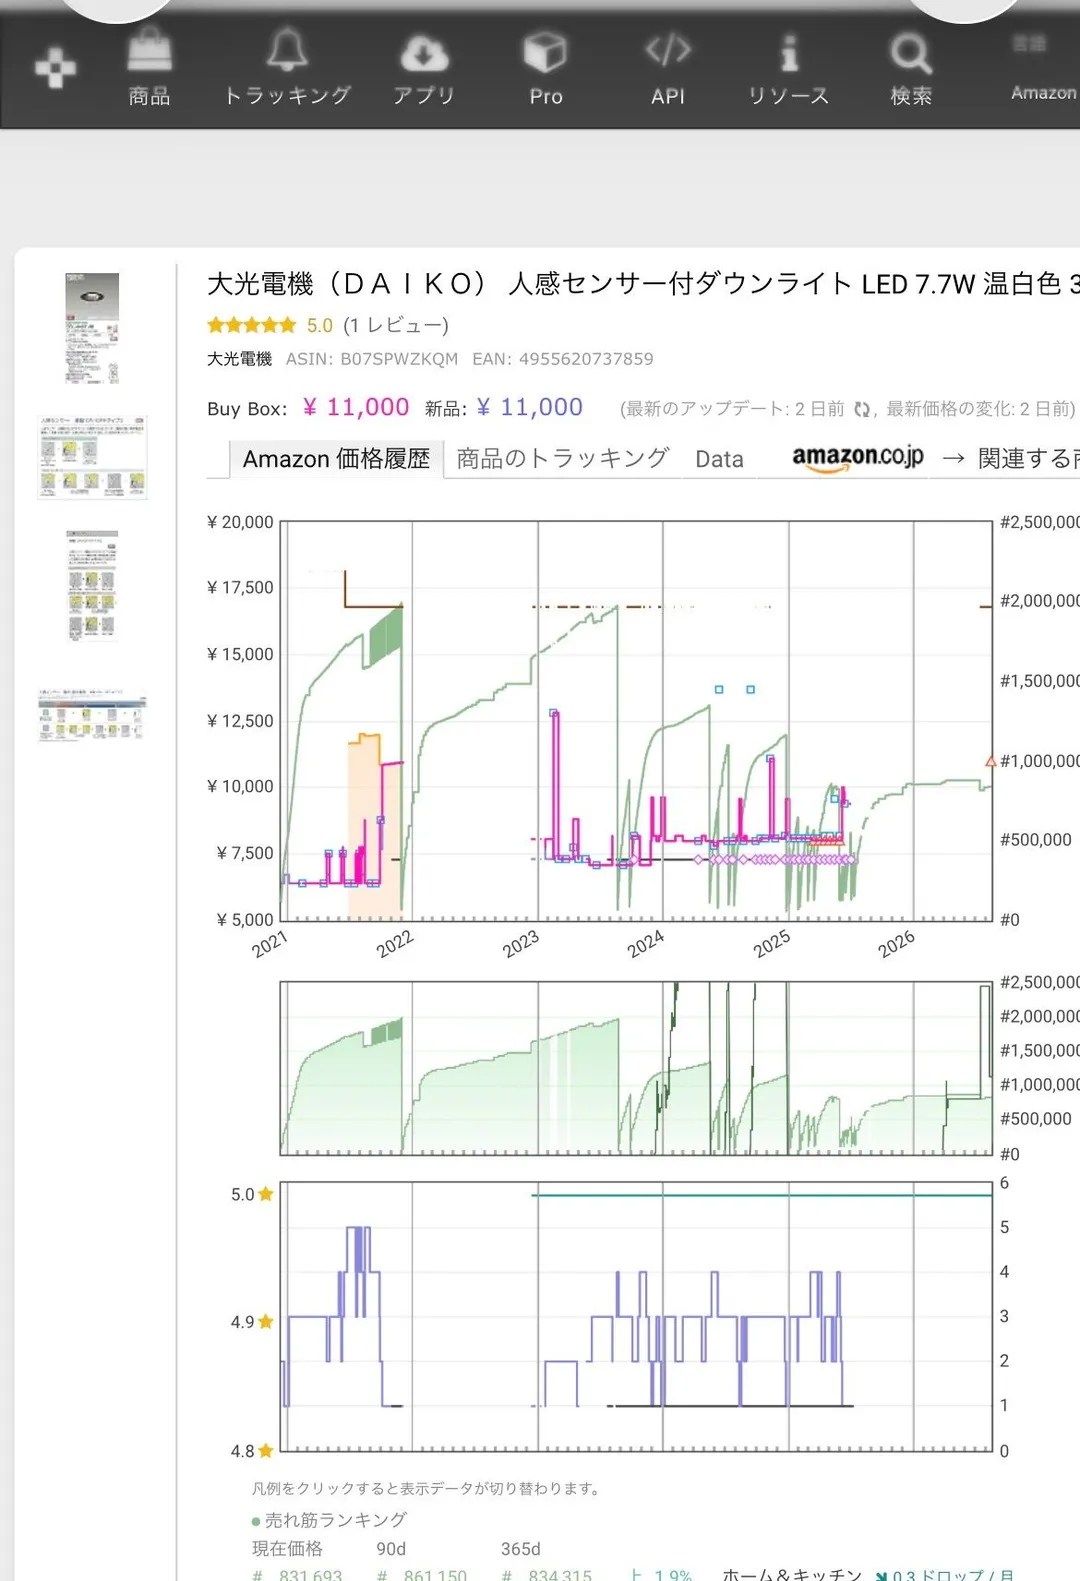Click the Keepa logo icon
The height and width of the screenshot is (1581, 1080).
point(55,68)
